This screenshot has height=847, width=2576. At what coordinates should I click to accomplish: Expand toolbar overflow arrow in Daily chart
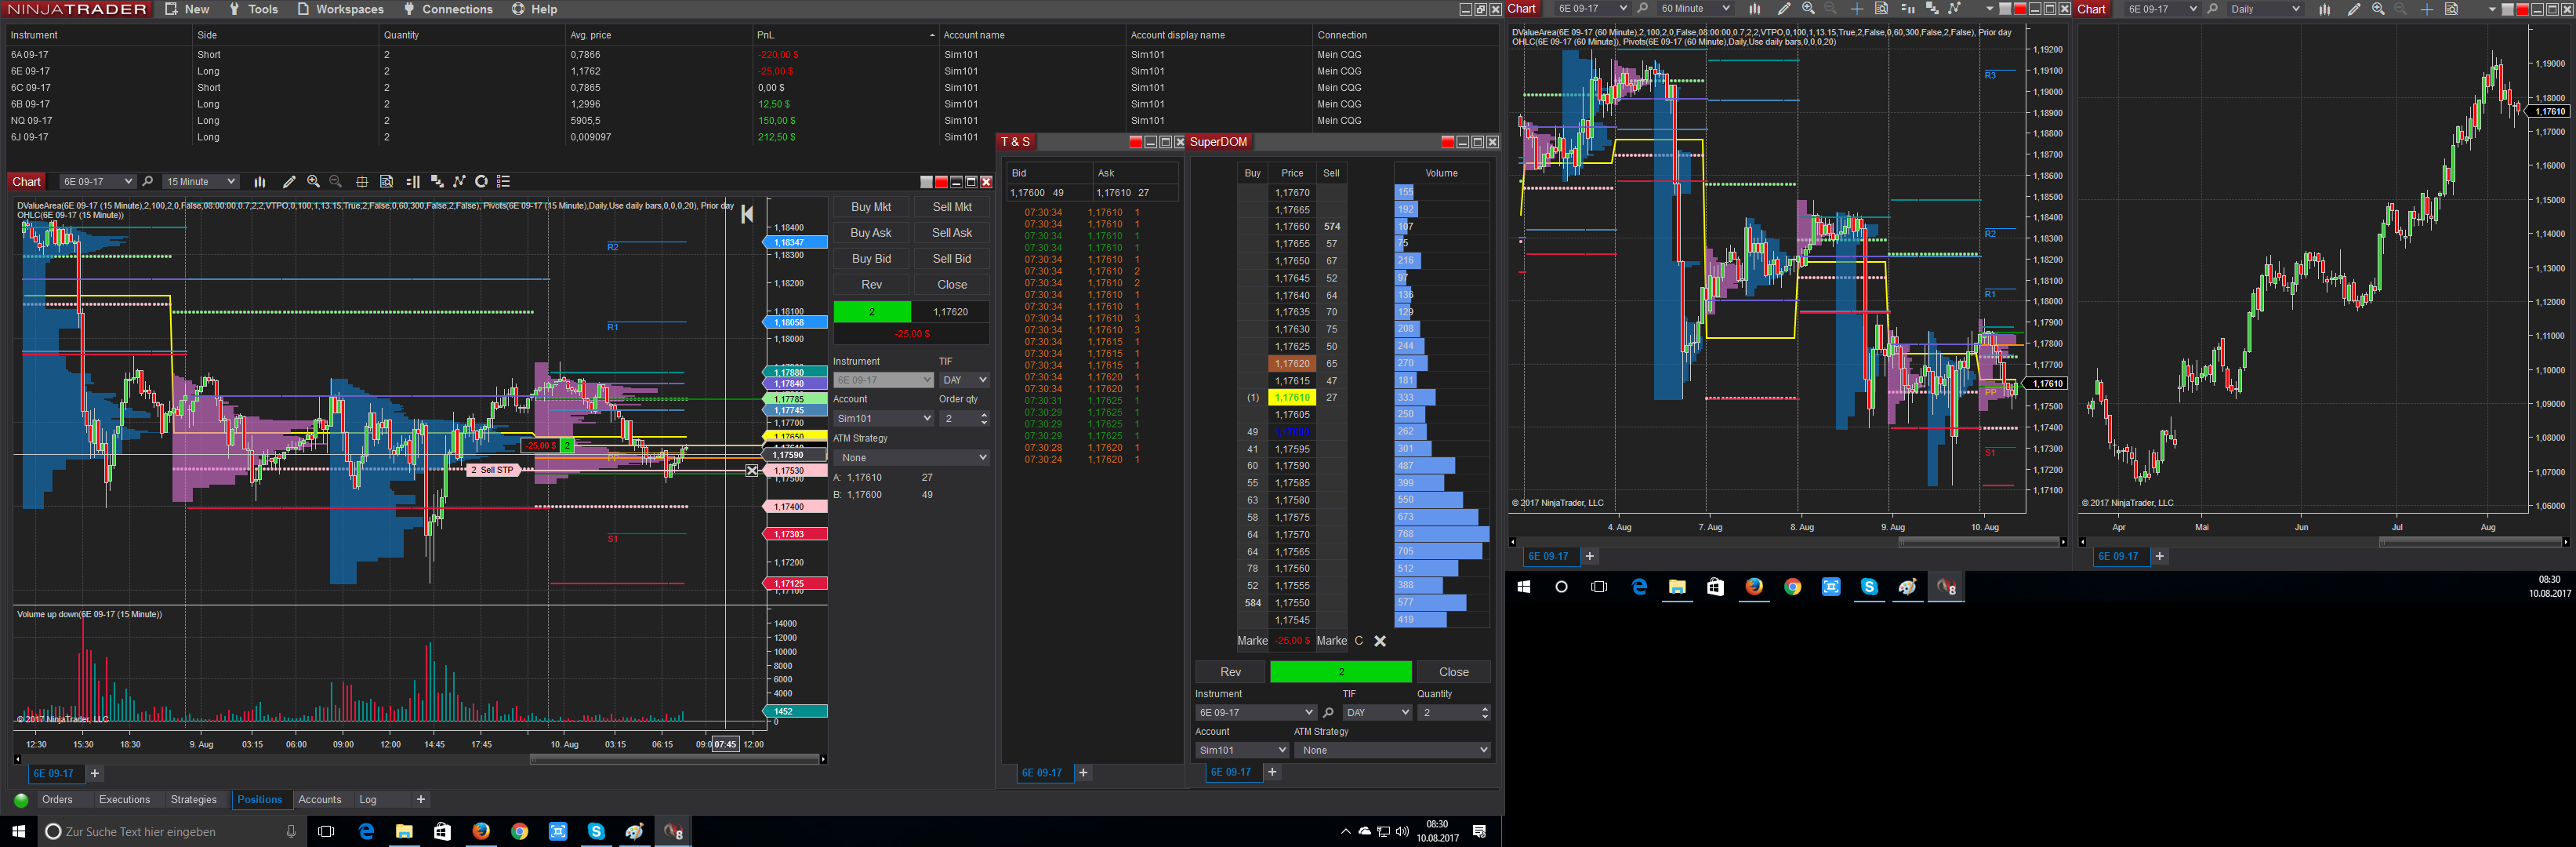[2491, 10]
